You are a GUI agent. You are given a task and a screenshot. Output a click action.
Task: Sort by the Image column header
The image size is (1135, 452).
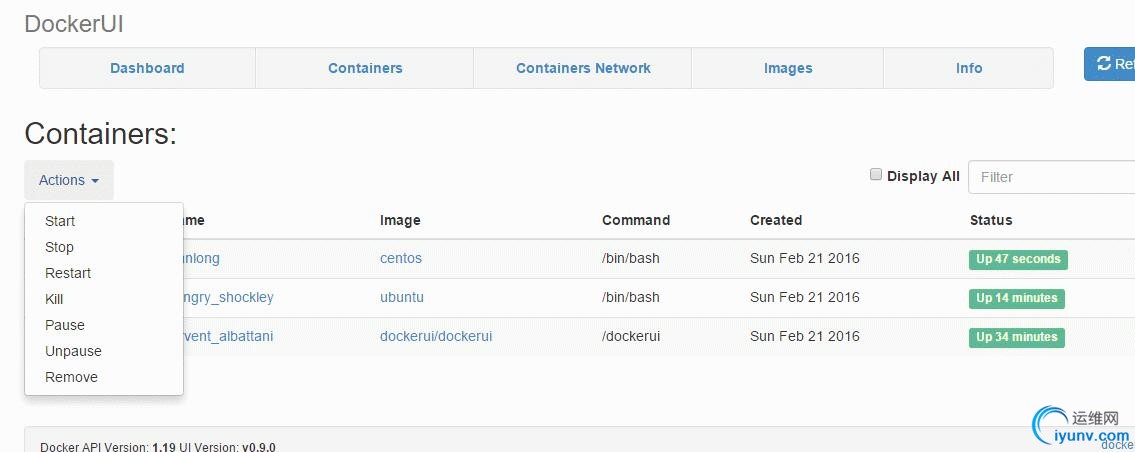(400, 220)
